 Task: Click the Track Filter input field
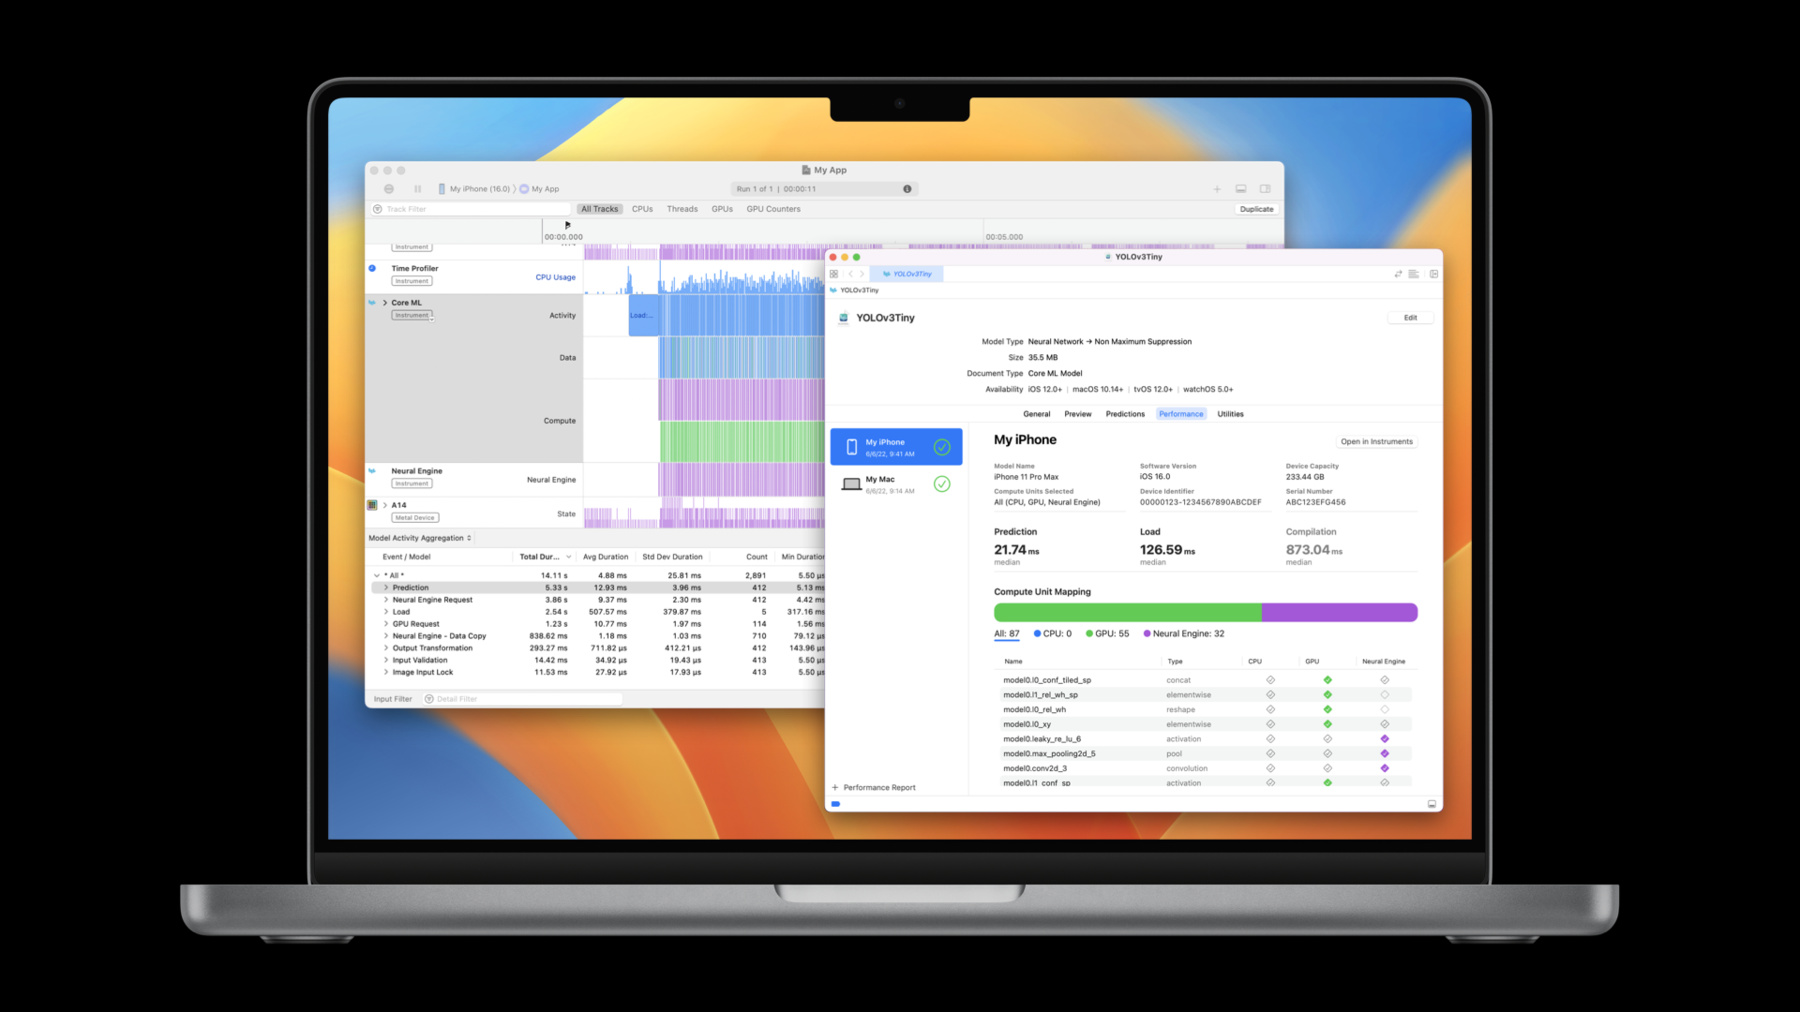[470, 209]
